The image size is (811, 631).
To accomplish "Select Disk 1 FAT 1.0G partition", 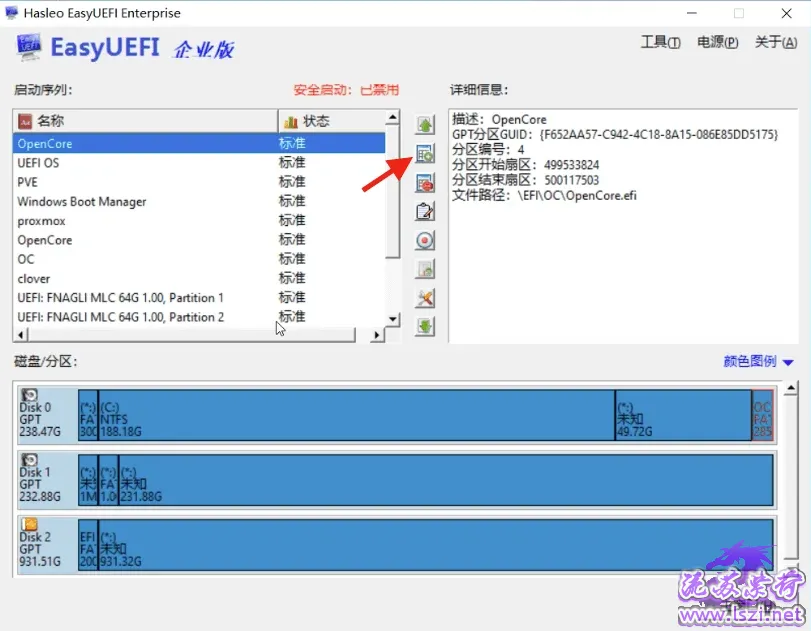I will point(108,480).
